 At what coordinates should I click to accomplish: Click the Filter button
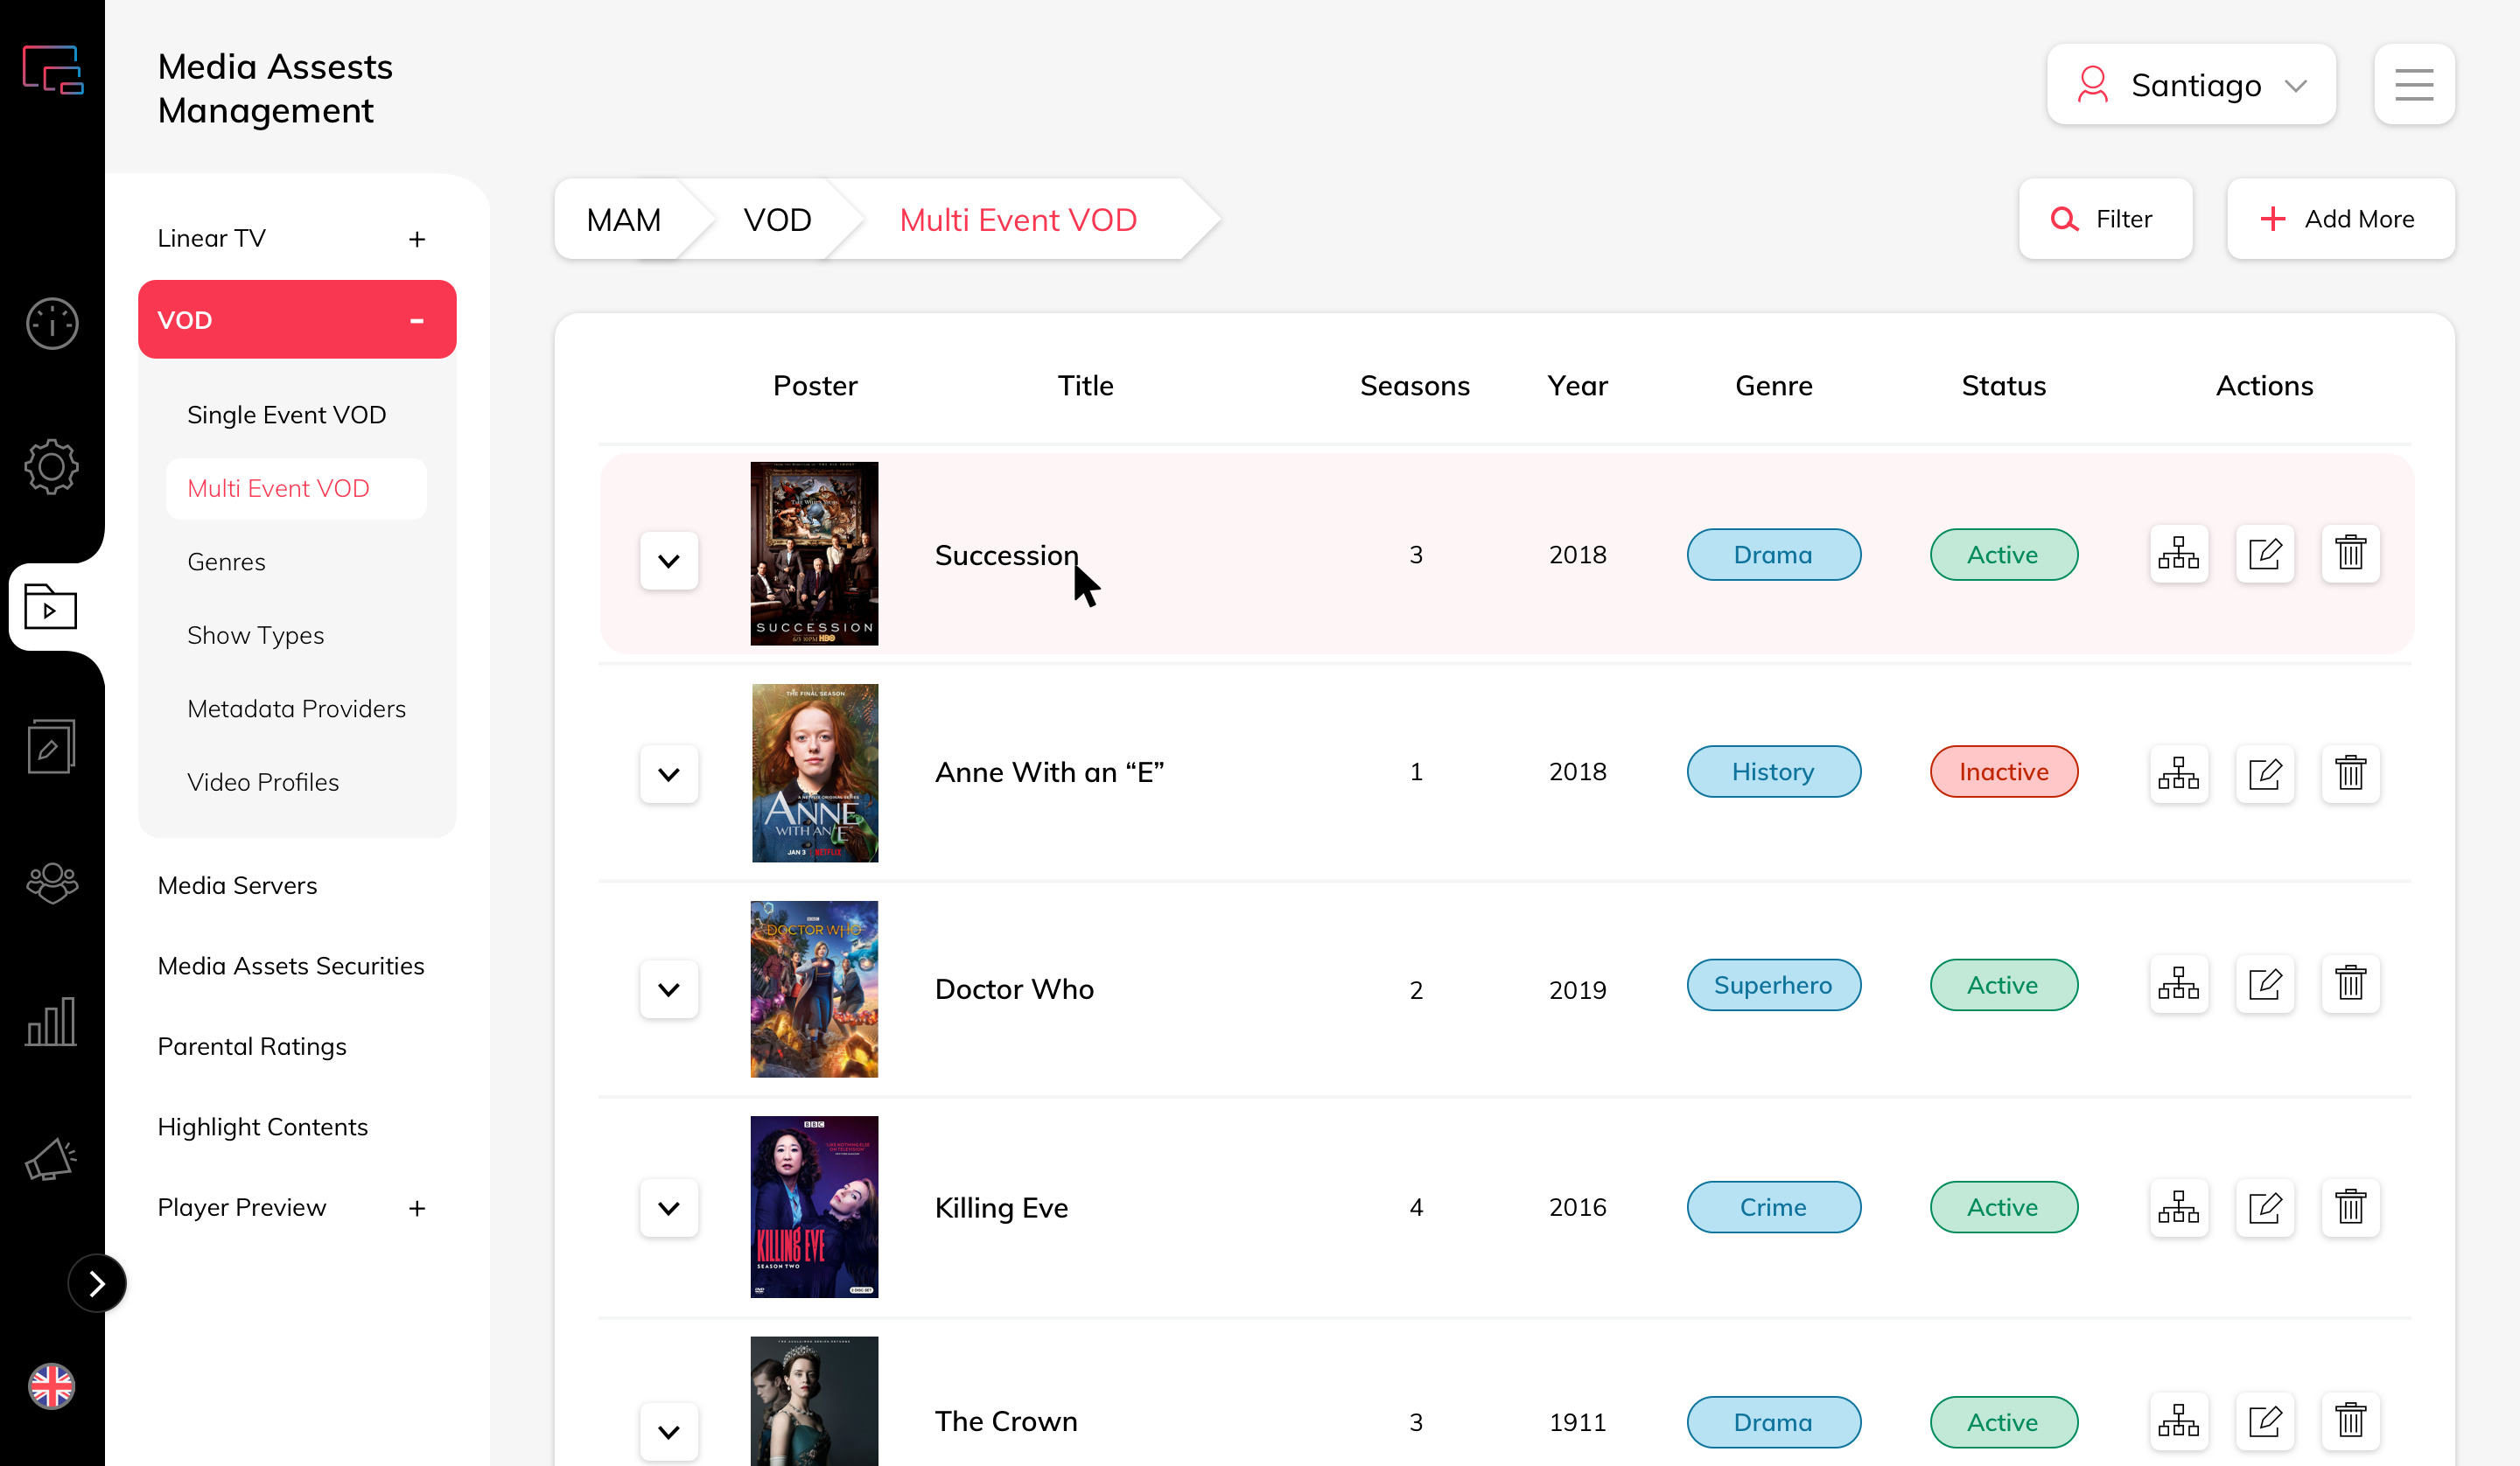coord(2104,219)
